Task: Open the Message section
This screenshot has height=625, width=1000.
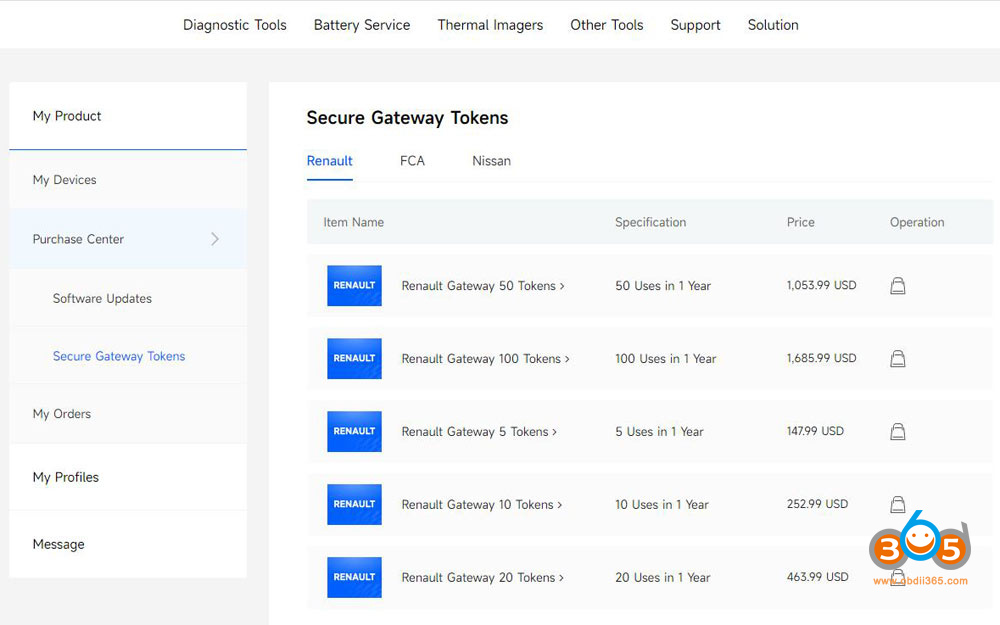Action: point(128,544)
